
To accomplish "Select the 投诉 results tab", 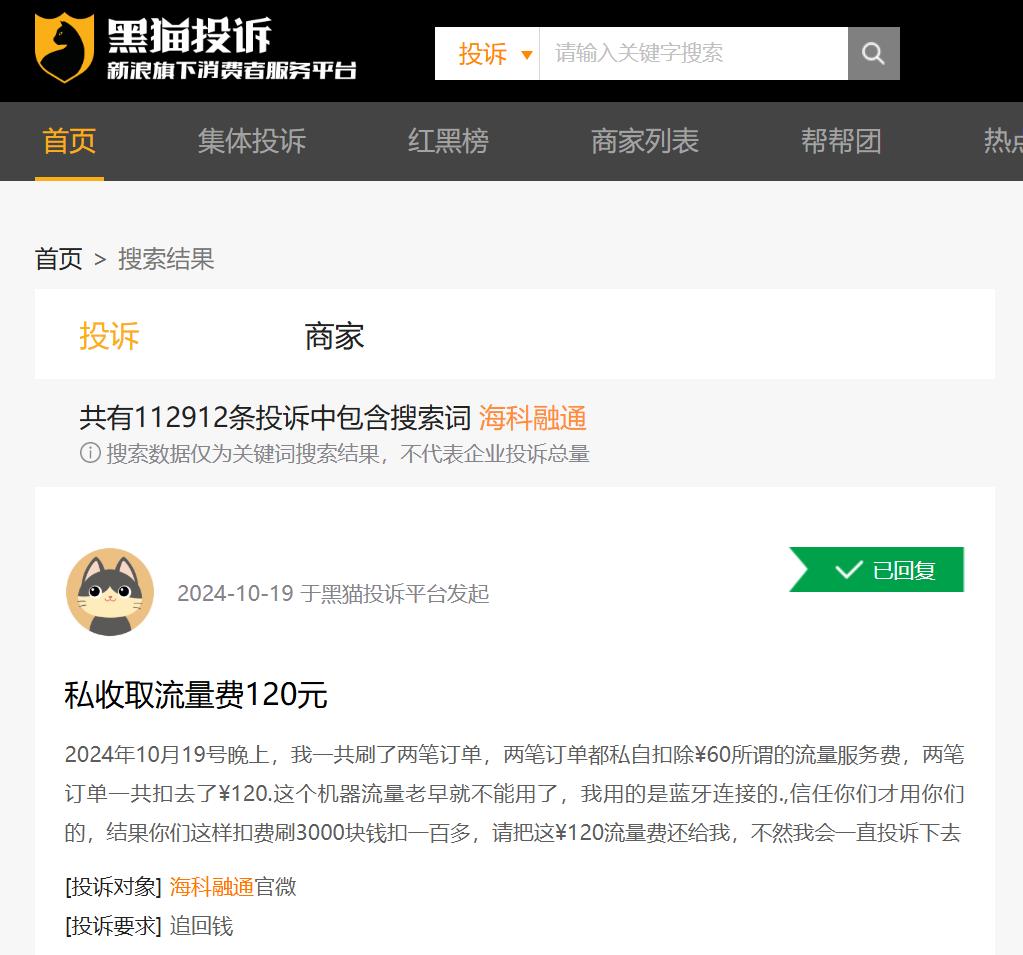I will 109,337.
